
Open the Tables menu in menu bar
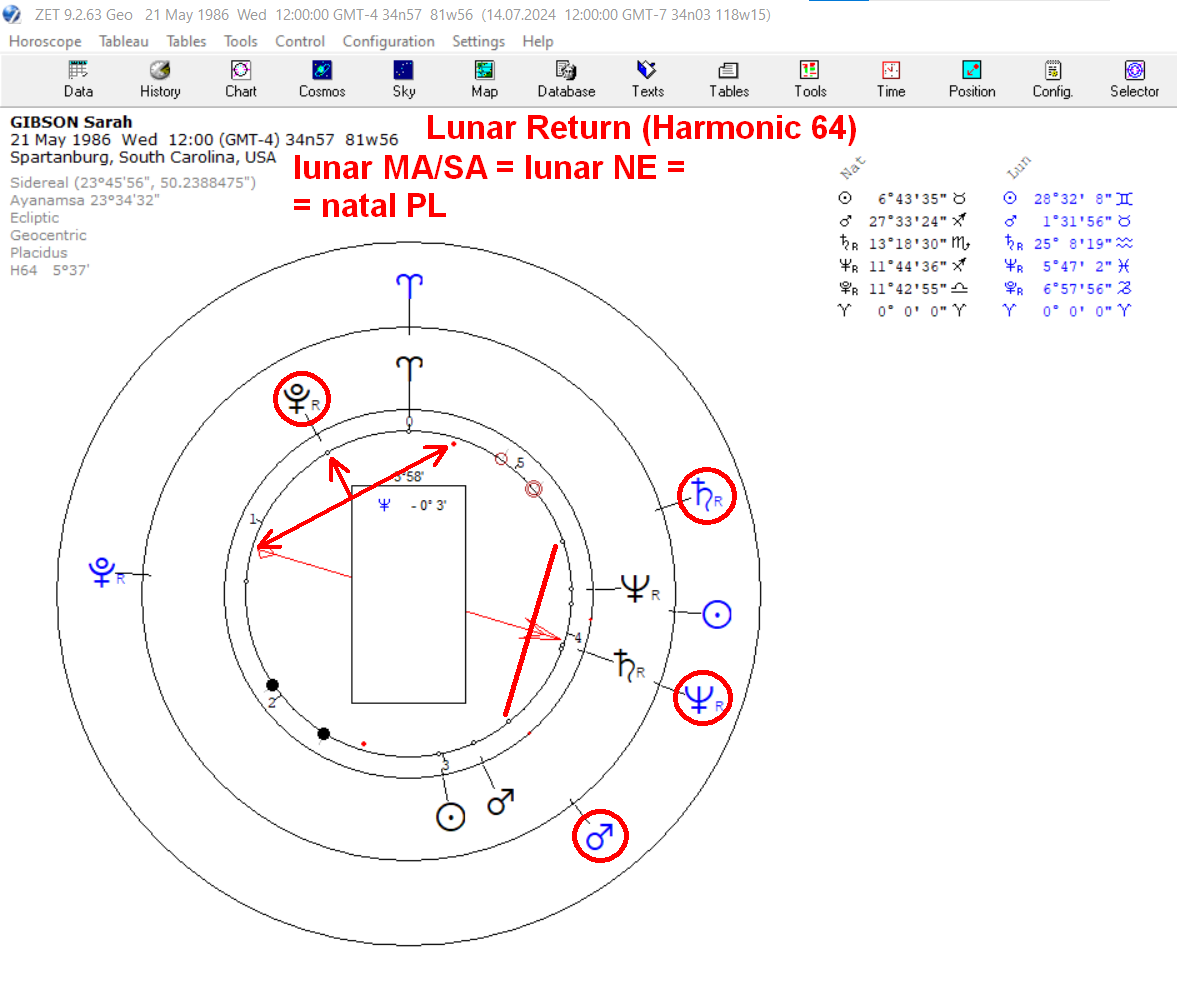[x=186, y=41]
